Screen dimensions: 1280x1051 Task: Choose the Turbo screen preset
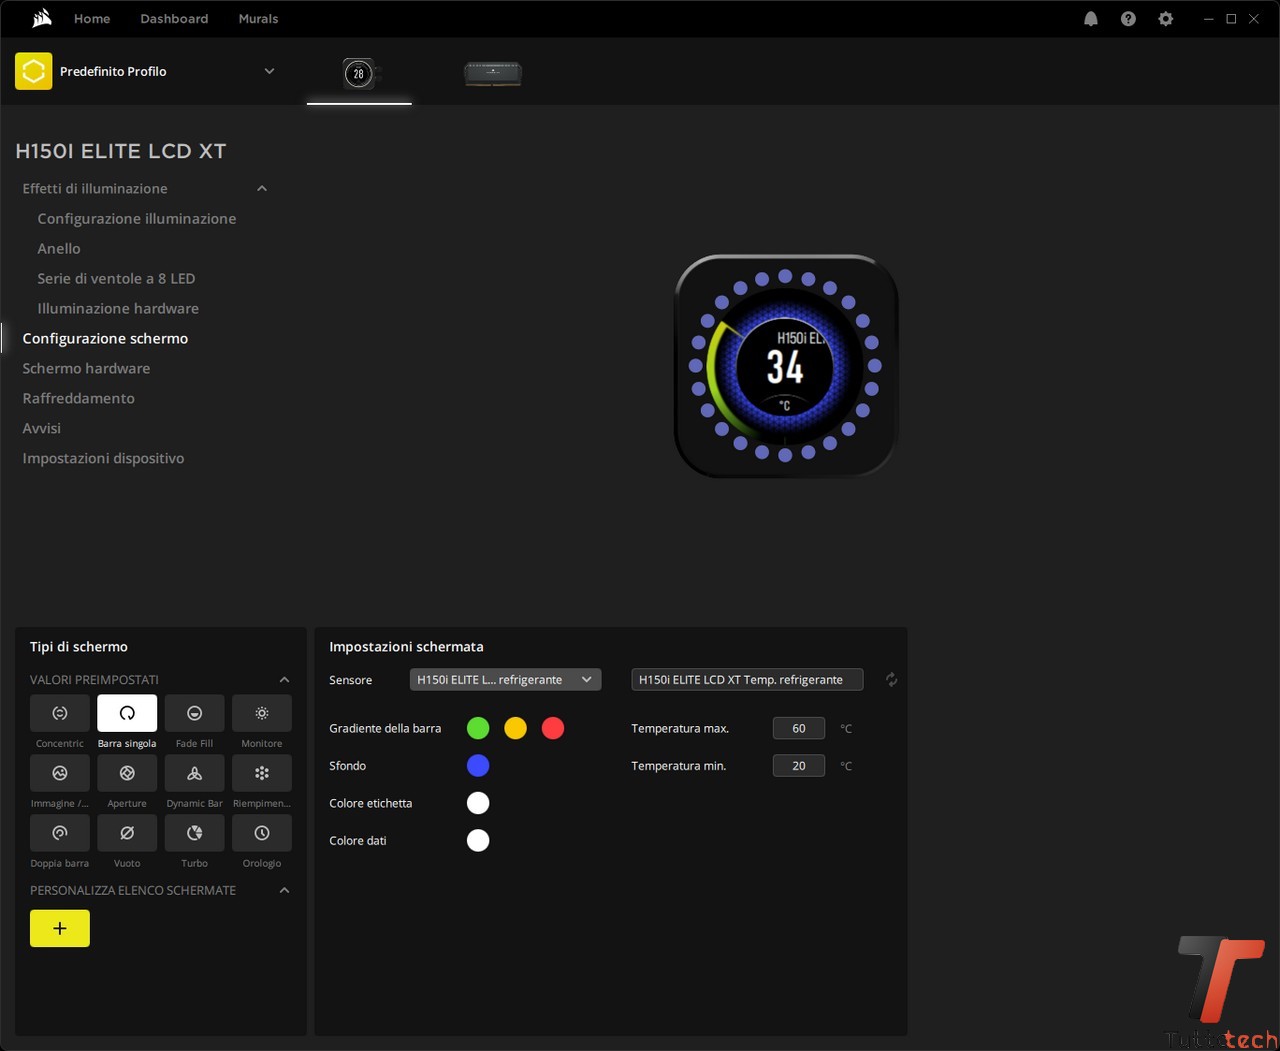tap(194, 833)
